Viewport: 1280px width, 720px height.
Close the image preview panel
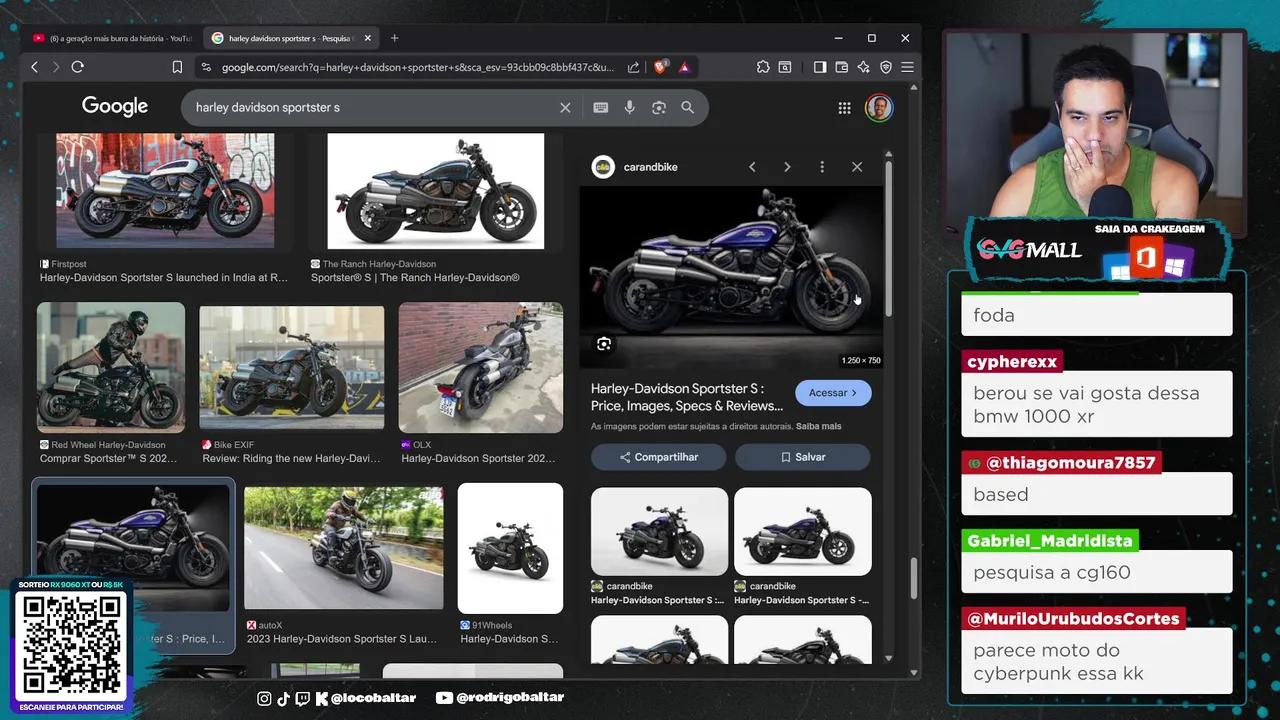point(857,167)
